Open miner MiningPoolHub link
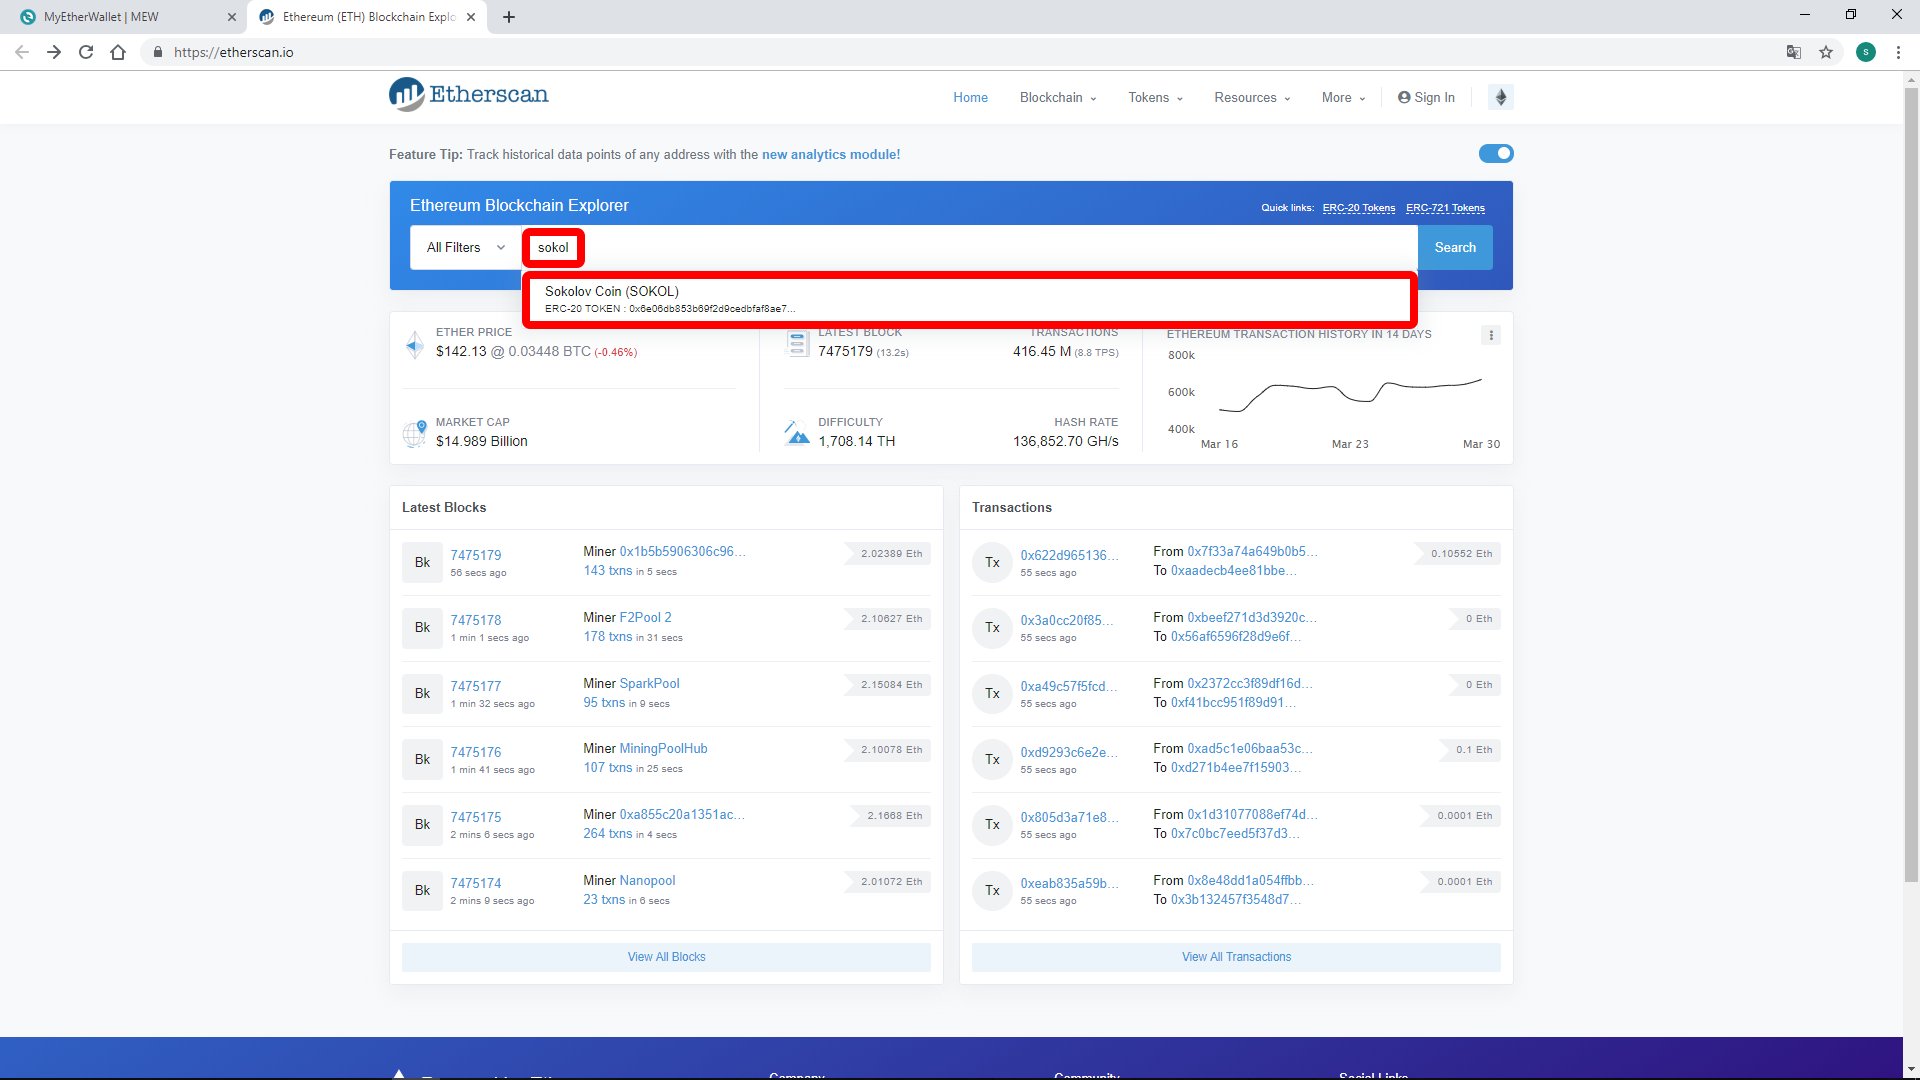Image resolution: width=1920 pixels, height=1080 pixels. tap(664, 749)
